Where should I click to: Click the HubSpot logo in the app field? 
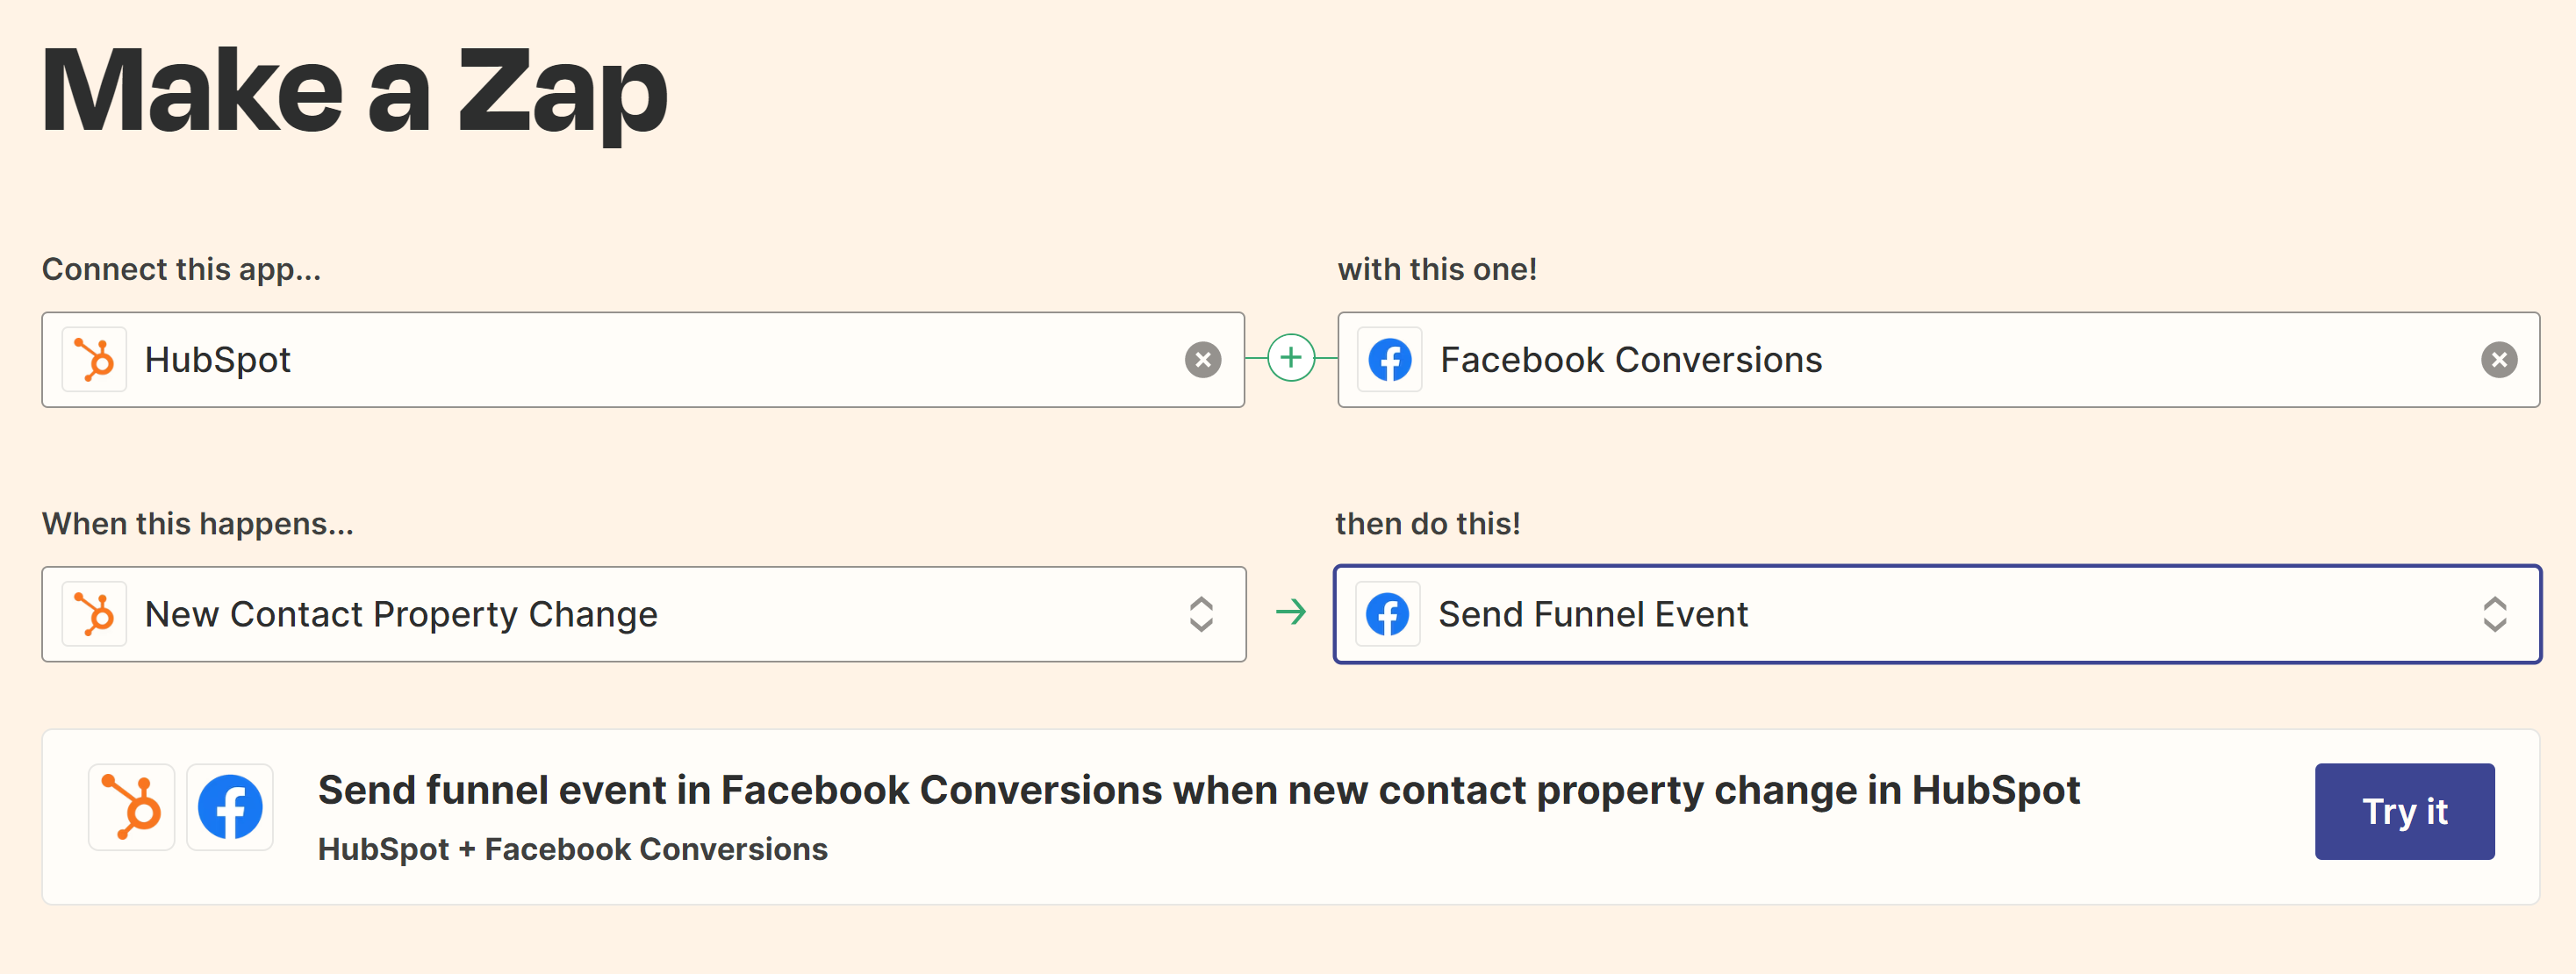coord(94,359)
